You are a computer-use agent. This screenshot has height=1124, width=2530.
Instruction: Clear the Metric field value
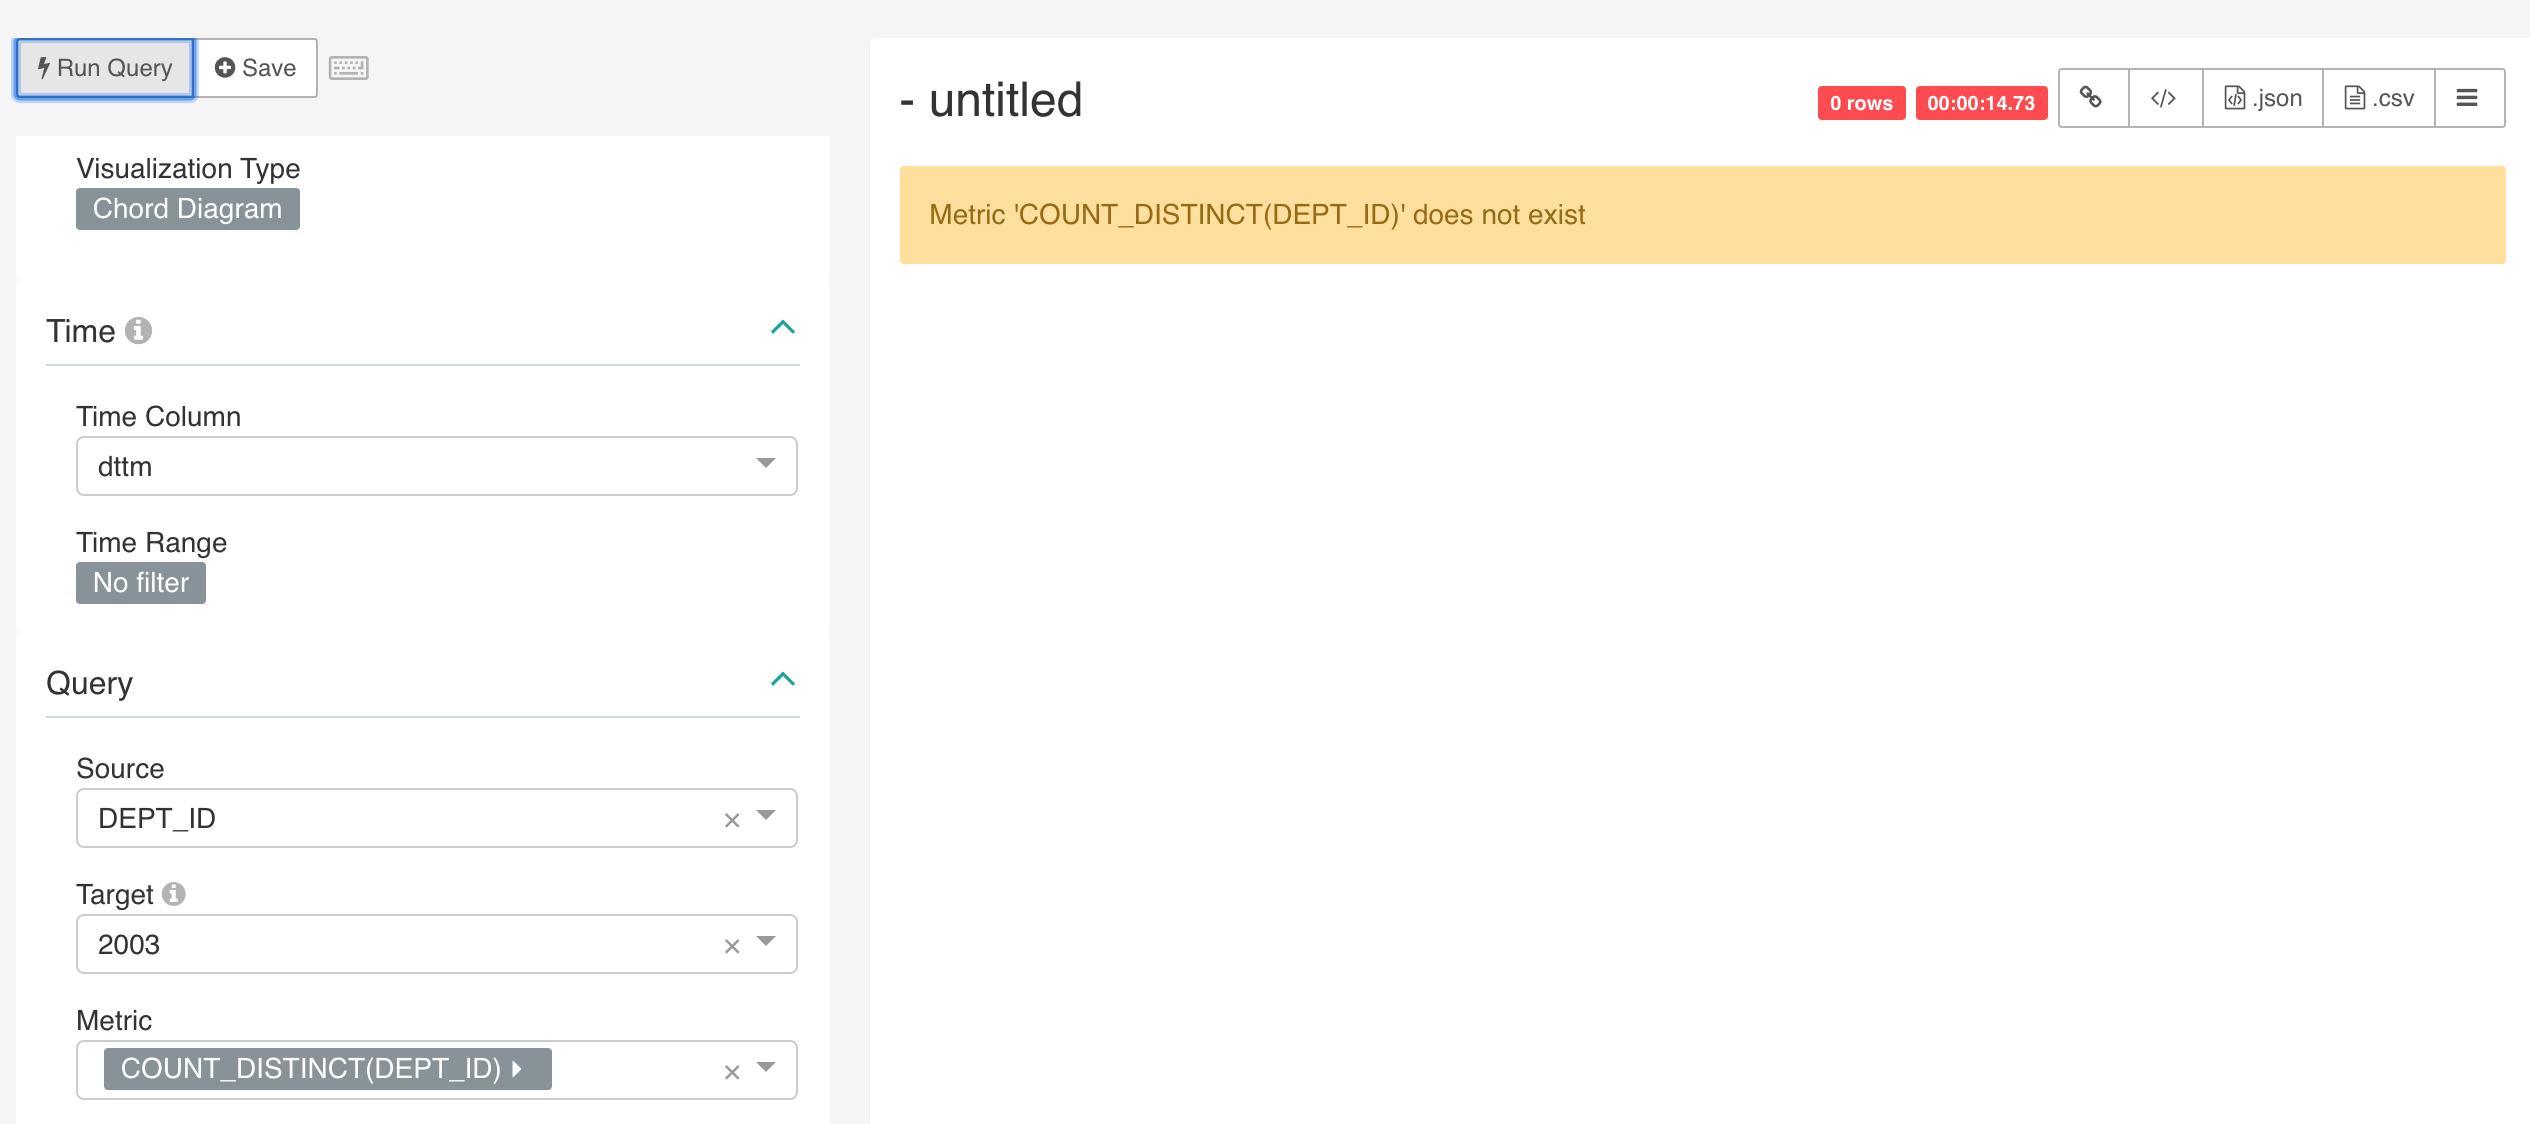(x=731, y=1072)
